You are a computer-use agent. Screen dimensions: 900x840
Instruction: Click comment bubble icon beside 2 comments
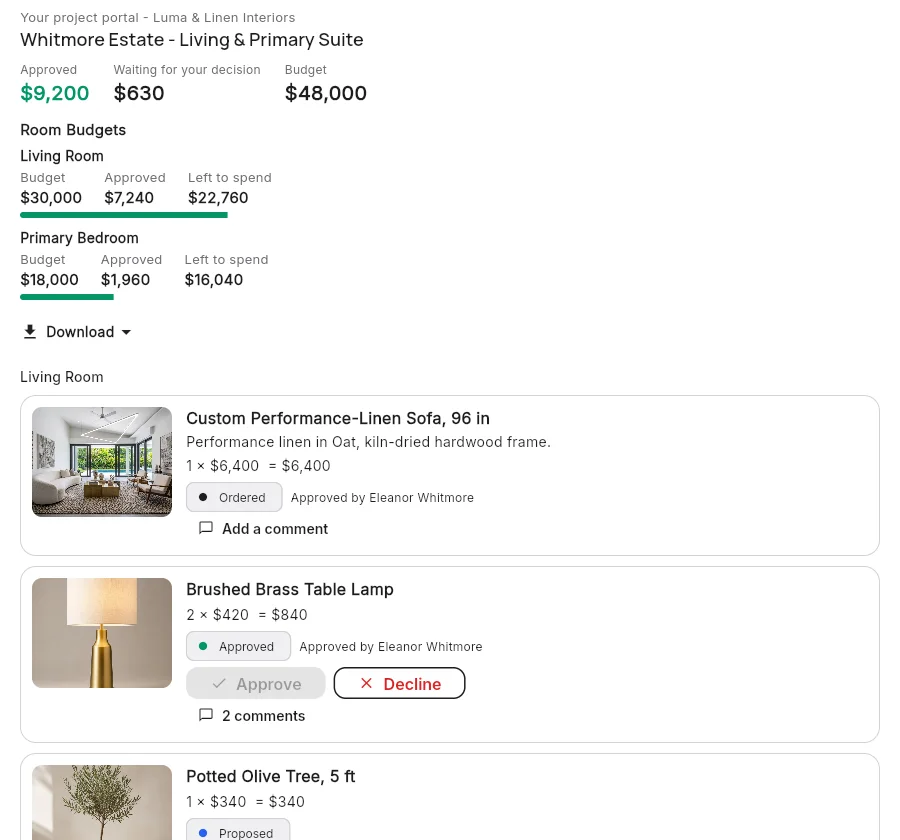tap(205, 715)
